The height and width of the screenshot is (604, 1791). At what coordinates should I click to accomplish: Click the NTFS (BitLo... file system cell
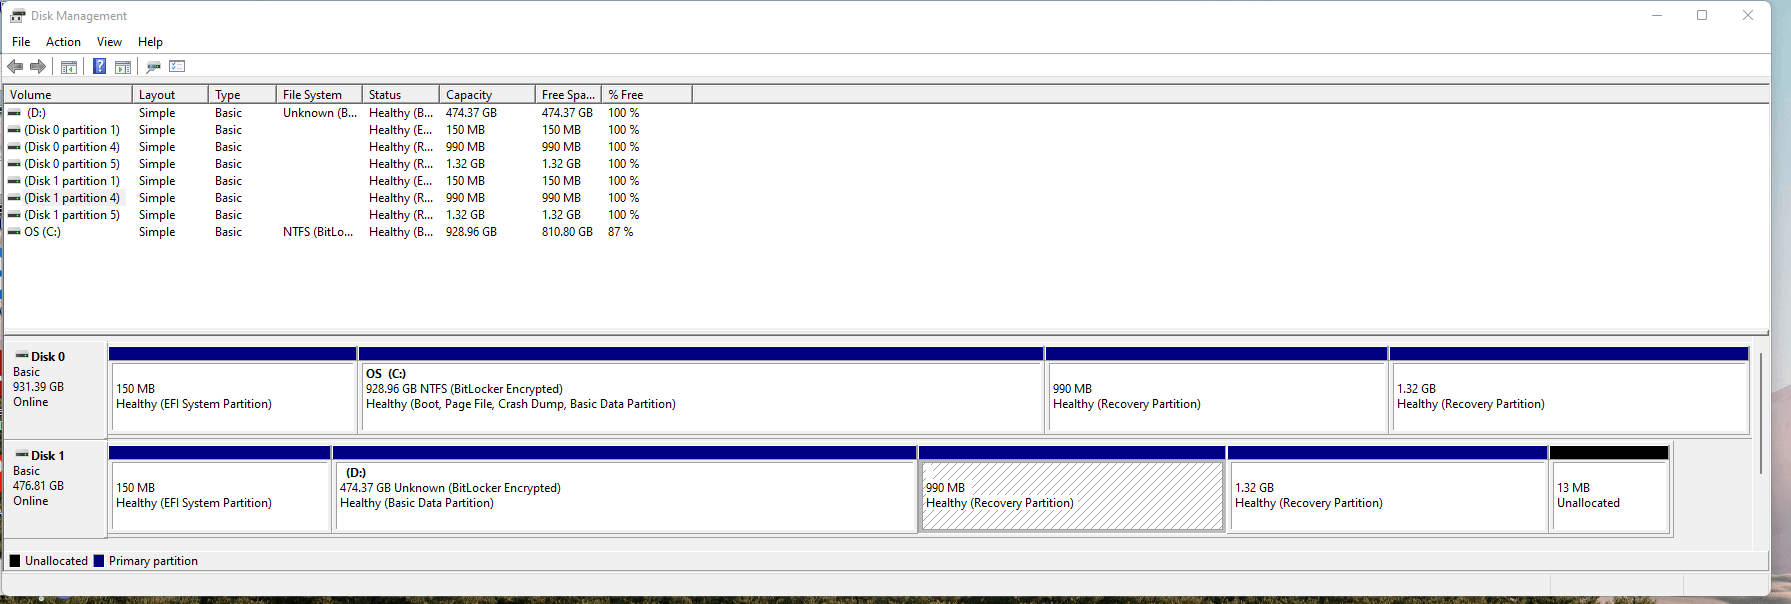[x=318, y=232]
